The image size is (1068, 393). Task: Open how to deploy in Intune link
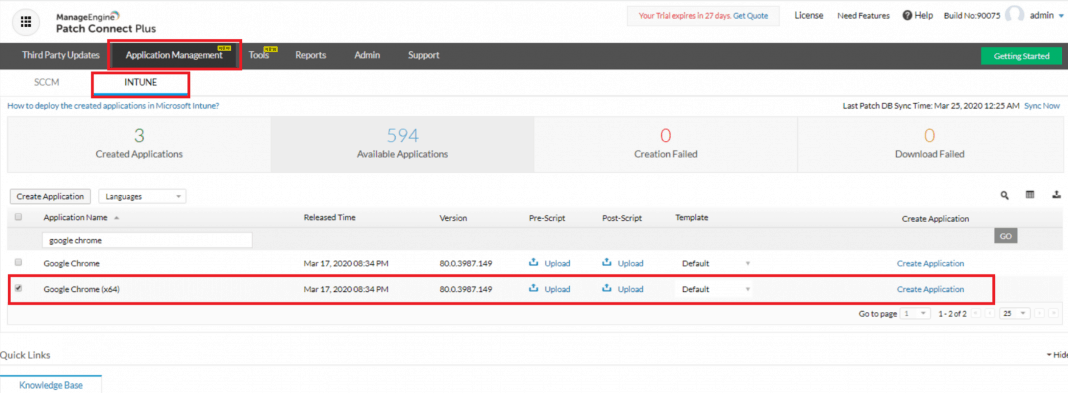[113, 106]
